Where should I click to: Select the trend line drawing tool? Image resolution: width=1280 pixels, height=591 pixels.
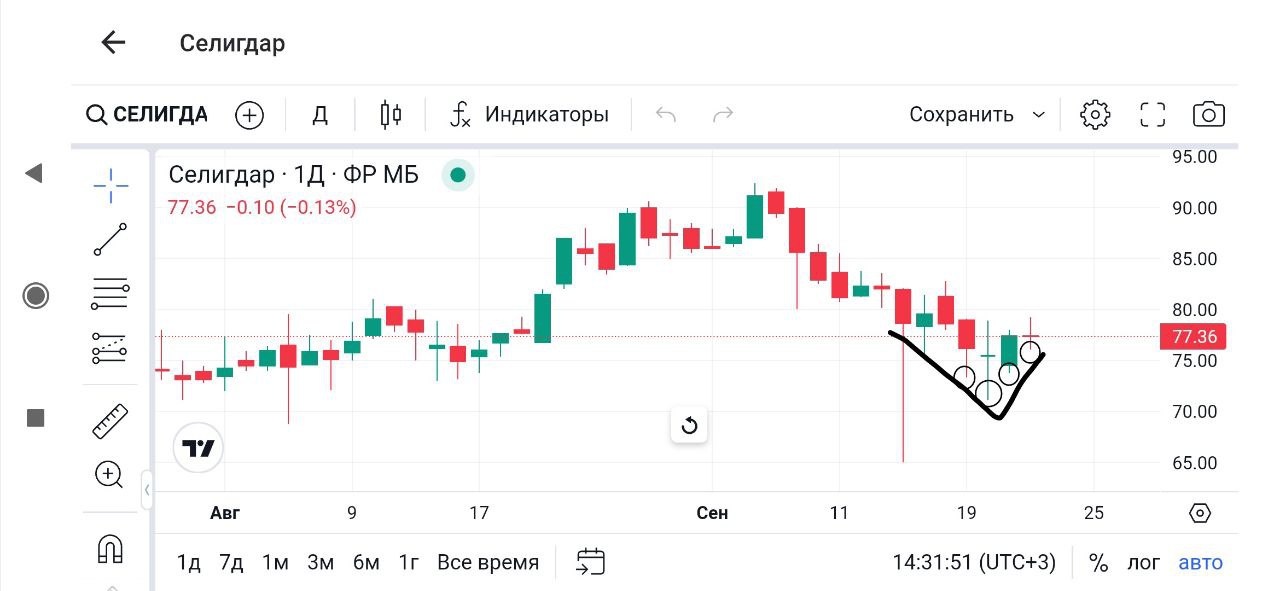click(110, 240)
